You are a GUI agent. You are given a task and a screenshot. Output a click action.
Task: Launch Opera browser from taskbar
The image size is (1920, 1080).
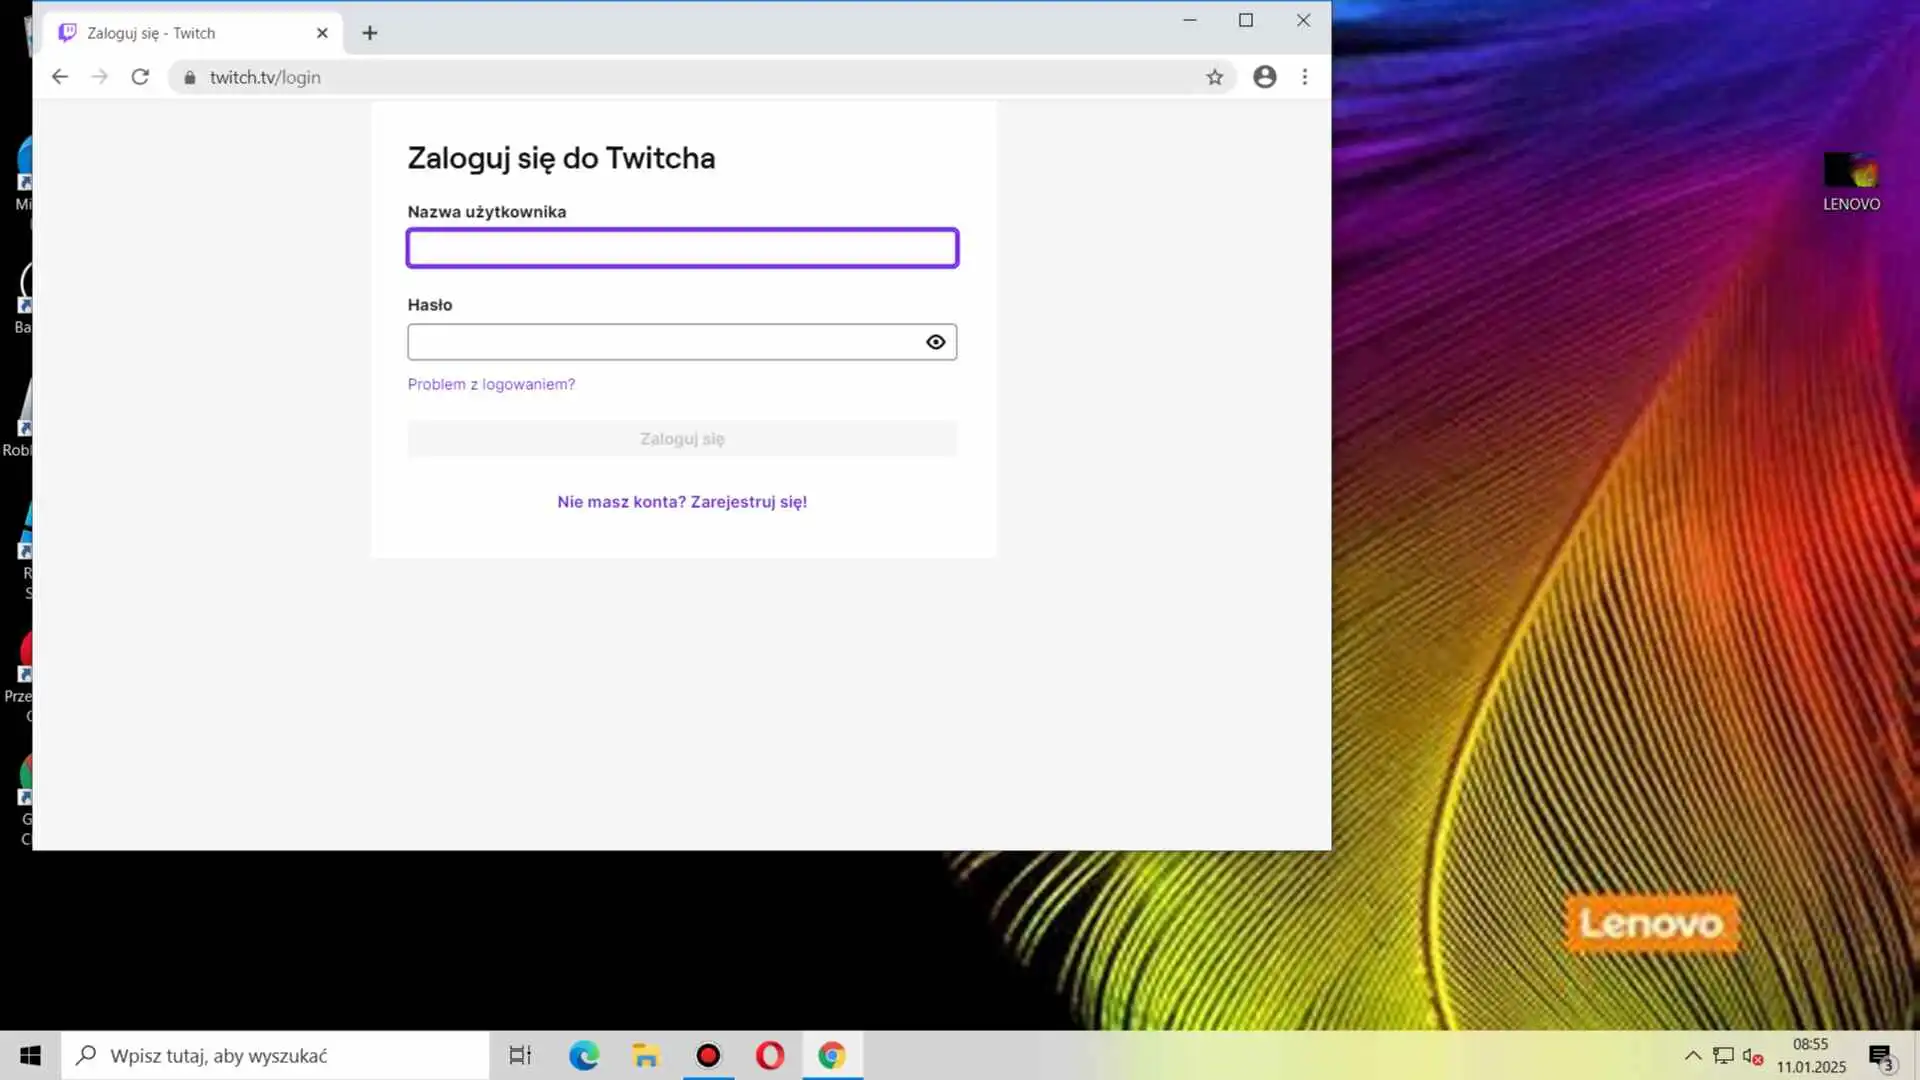click(x=770, y=1055)
